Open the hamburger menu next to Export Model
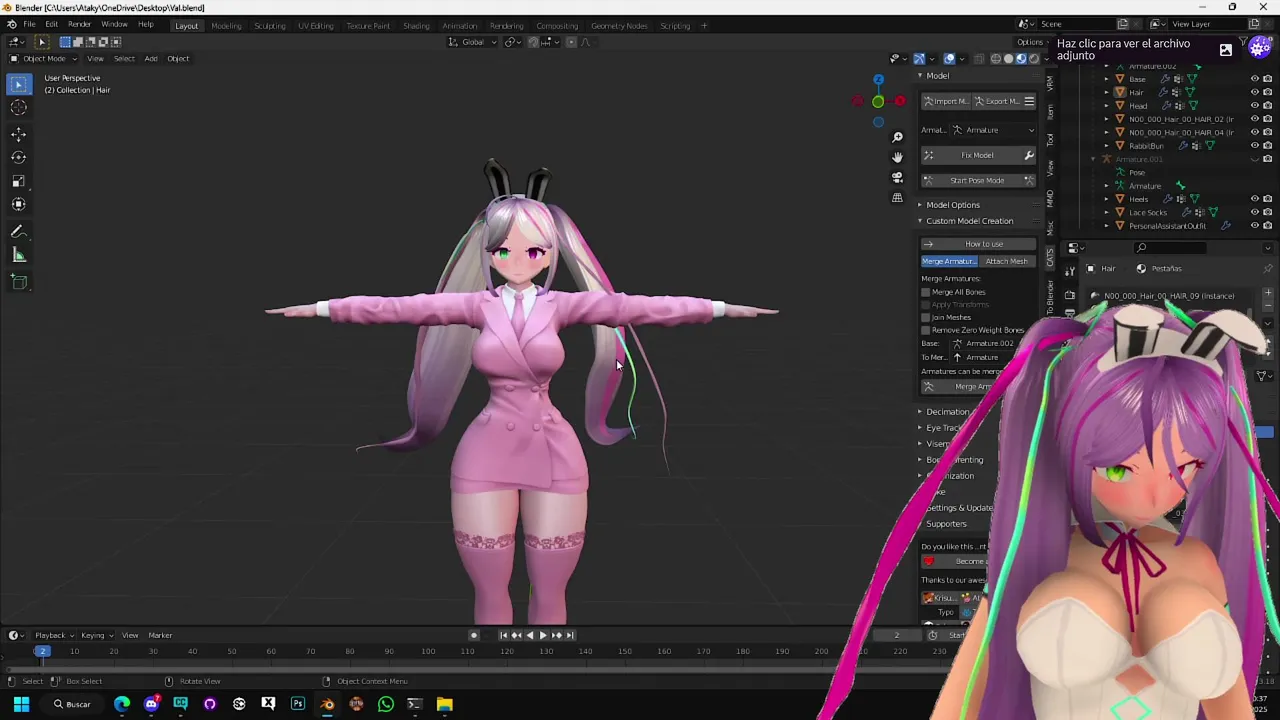 coord(1029,101)
